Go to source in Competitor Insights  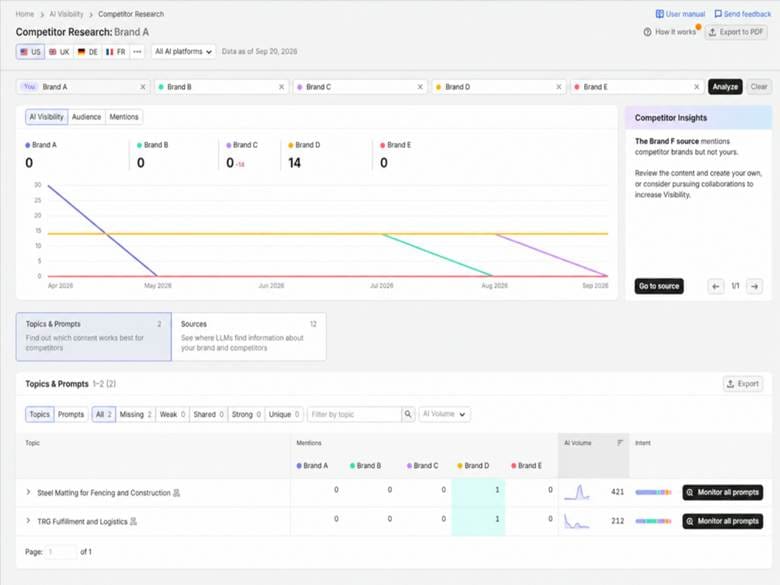point(659,286)
